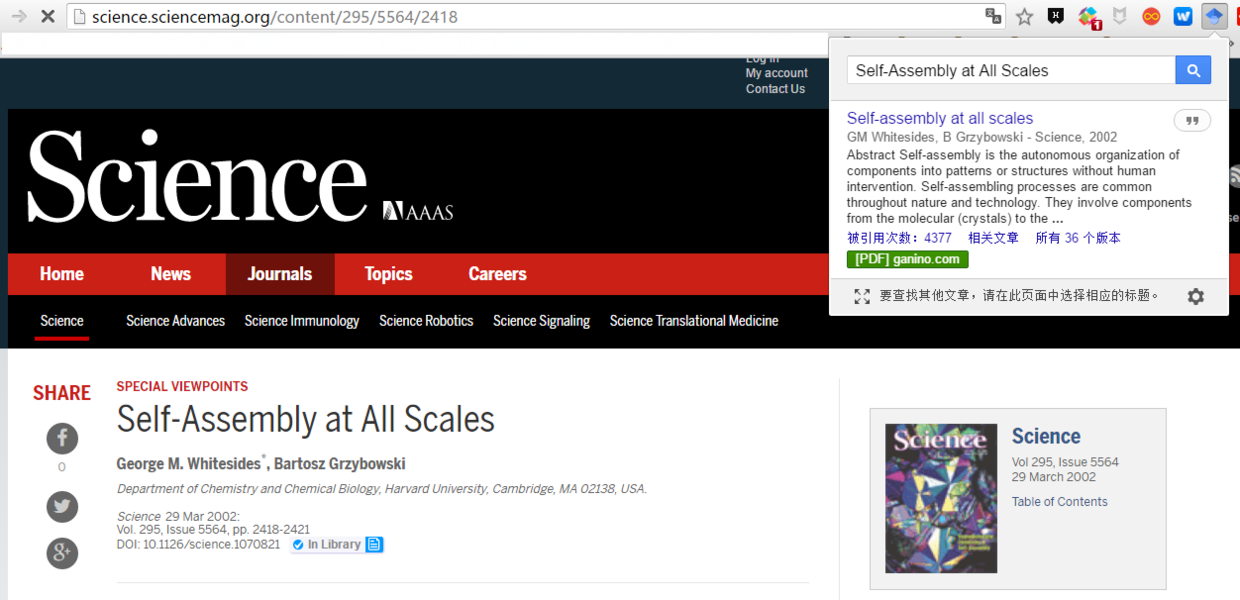Viewport: 1240px width, 600px height.
Task: Click the Science journal cover thumbnail
Action: click(x=941, y=498)
